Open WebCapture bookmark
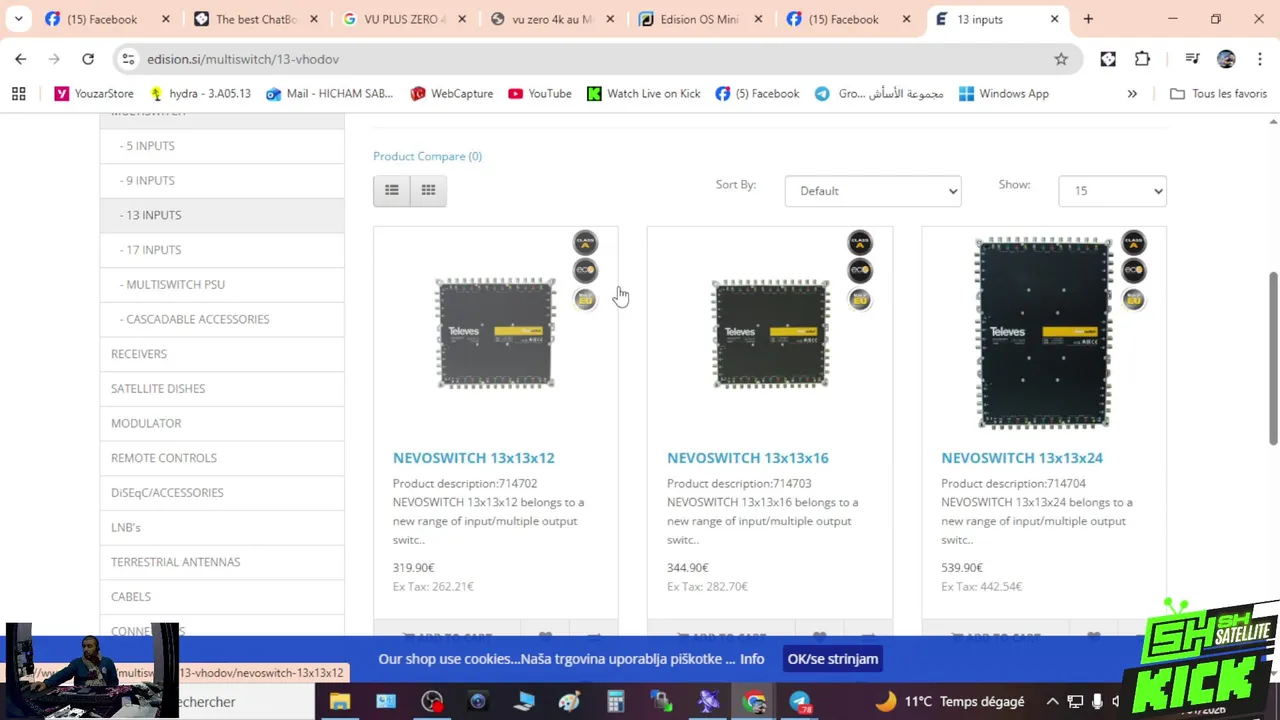1280x720 pixels. (x=451, y=93)
